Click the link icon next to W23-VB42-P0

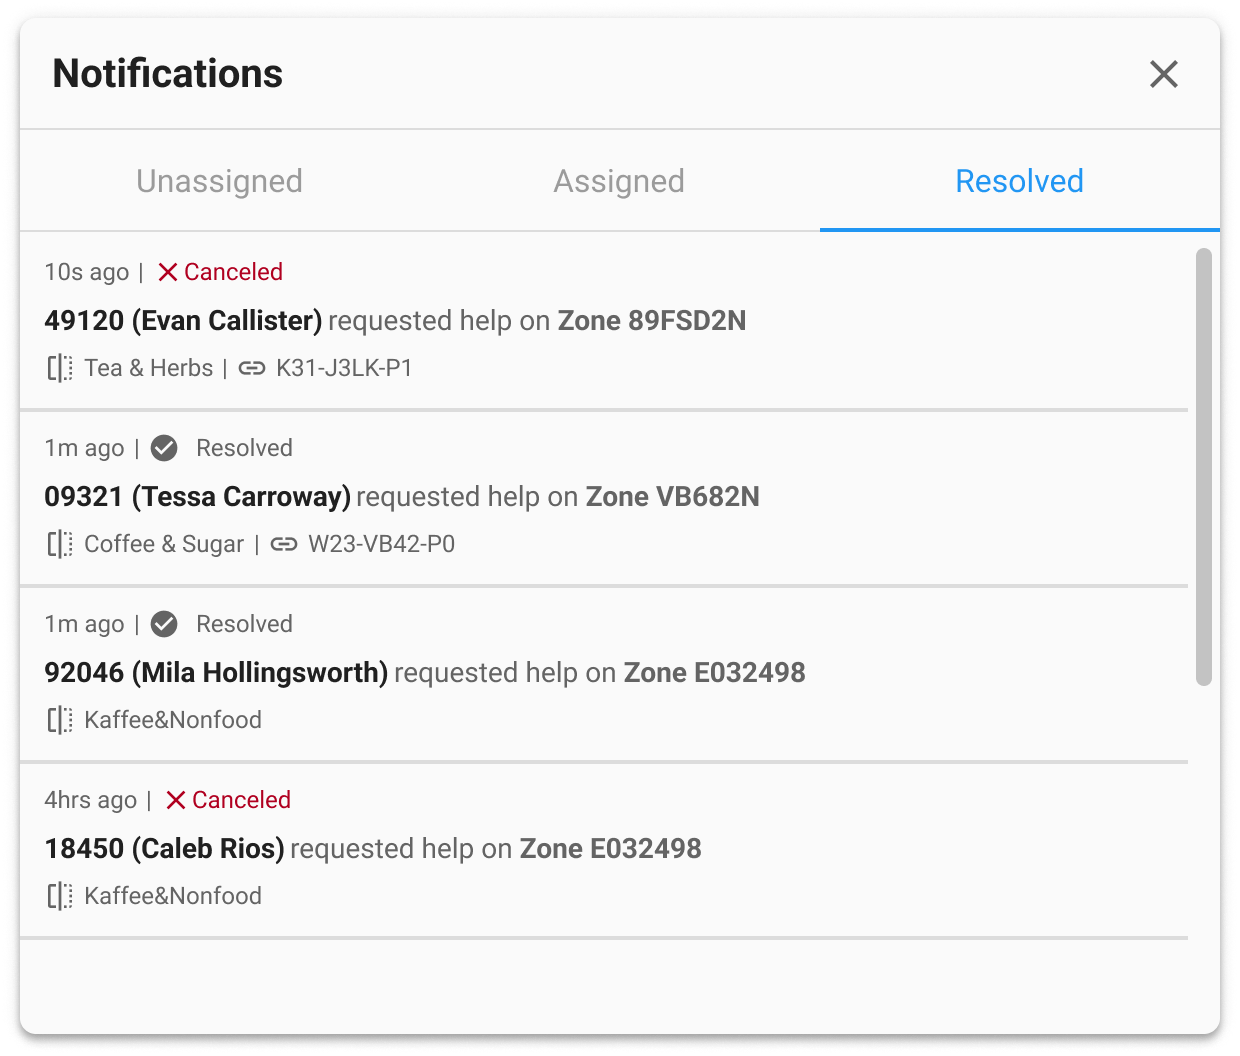[x=284, y=544]
